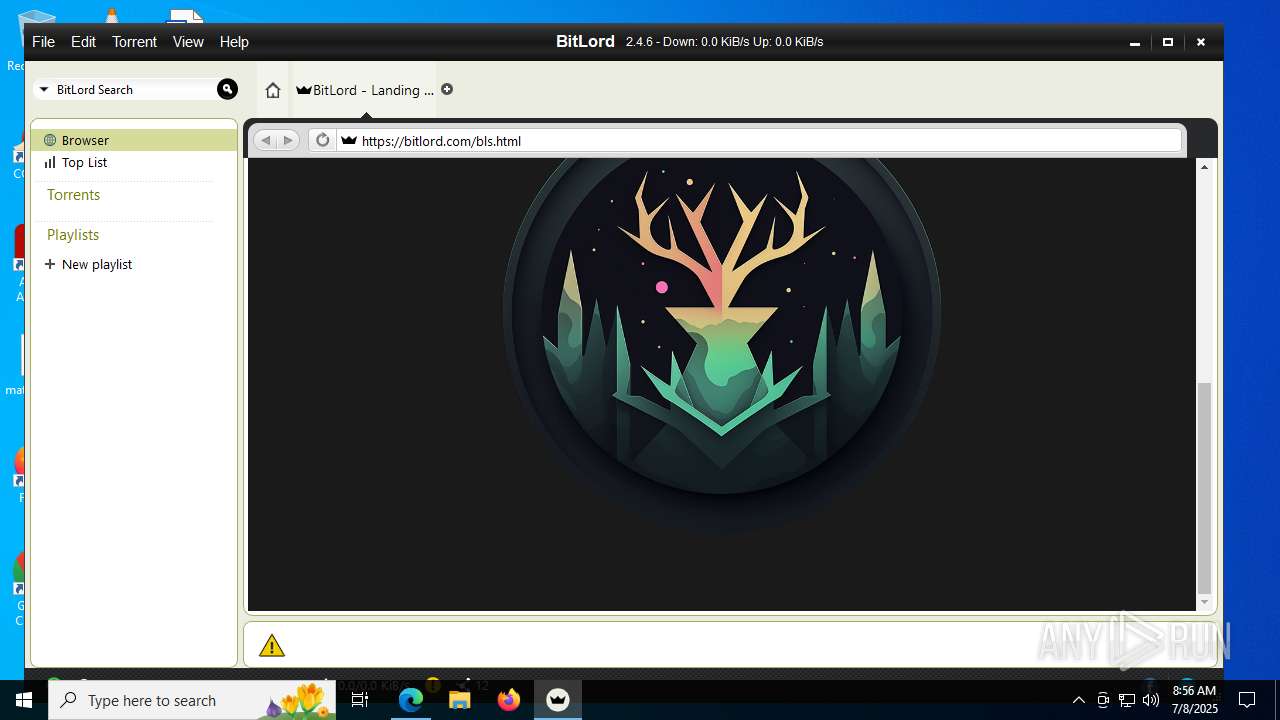Open the volume speaker tray icon

[x=1151, y=700]
